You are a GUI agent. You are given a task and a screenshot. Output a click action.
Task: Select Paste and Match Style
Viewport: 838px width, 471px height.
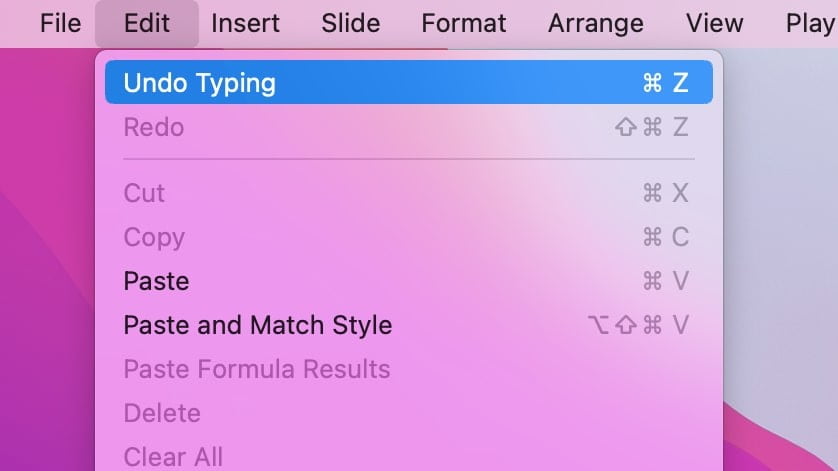pos(409,325)
